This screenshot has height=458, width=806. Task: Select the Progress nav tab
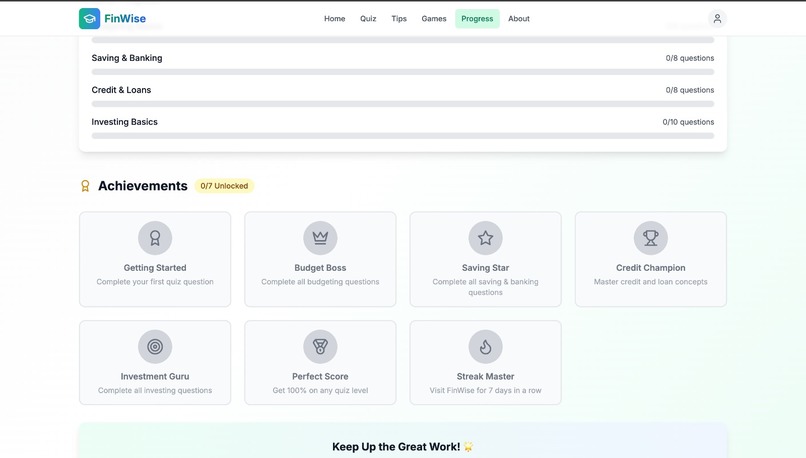477,19
